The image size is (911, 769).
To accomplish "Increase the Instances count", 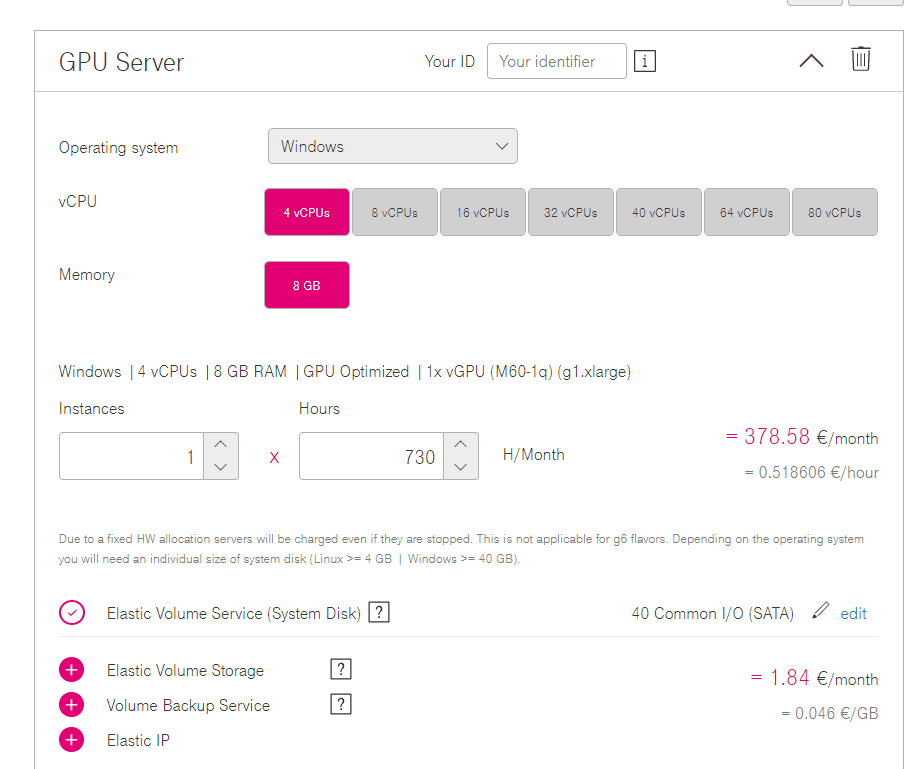I will click(x=221, y=444).
